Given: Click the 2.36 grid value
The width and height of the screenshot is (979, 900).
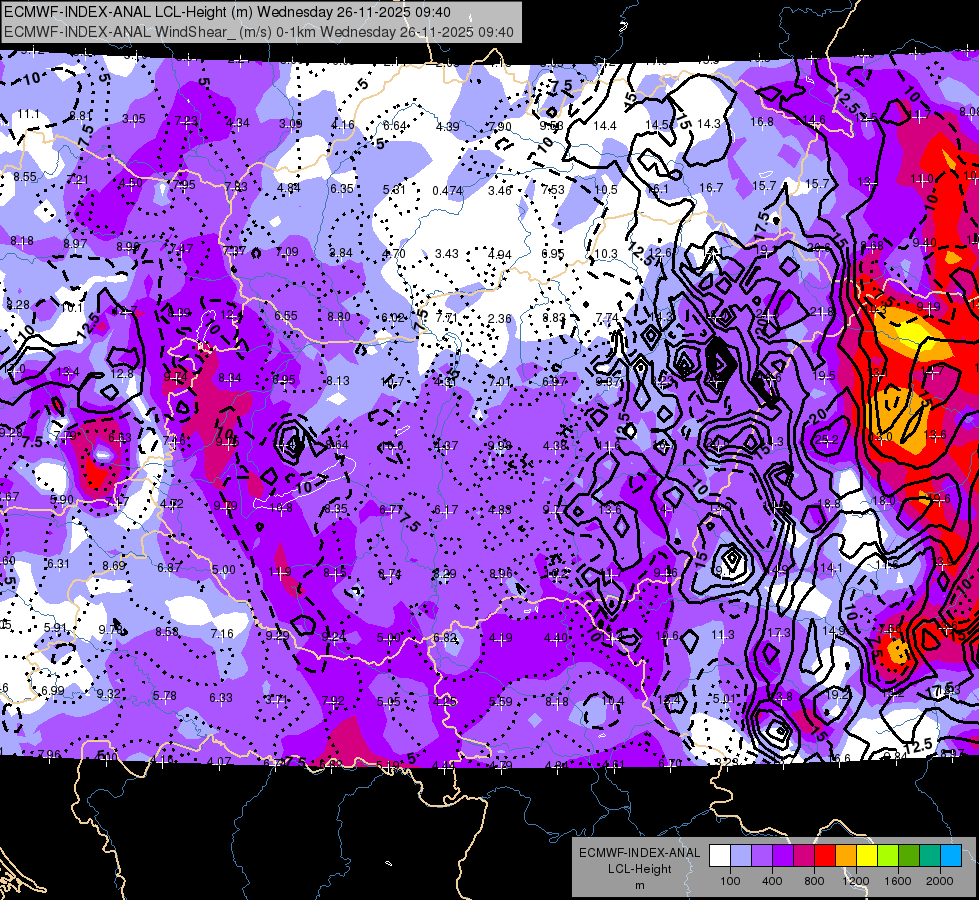Looking at the screenshot, I should point(499,319).
